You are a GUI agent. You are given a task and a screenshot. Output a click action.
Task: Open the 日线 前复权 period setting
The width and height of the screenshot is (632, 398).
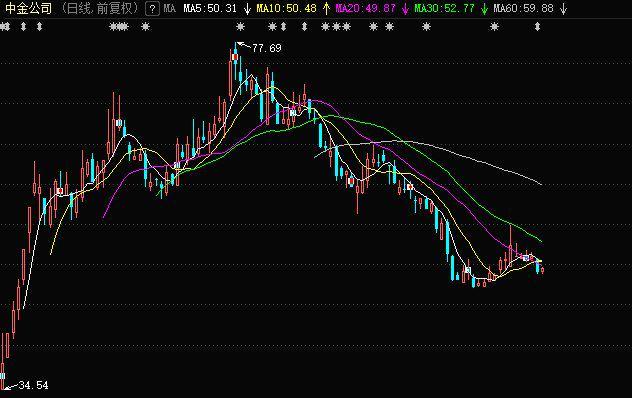(100, 8)
